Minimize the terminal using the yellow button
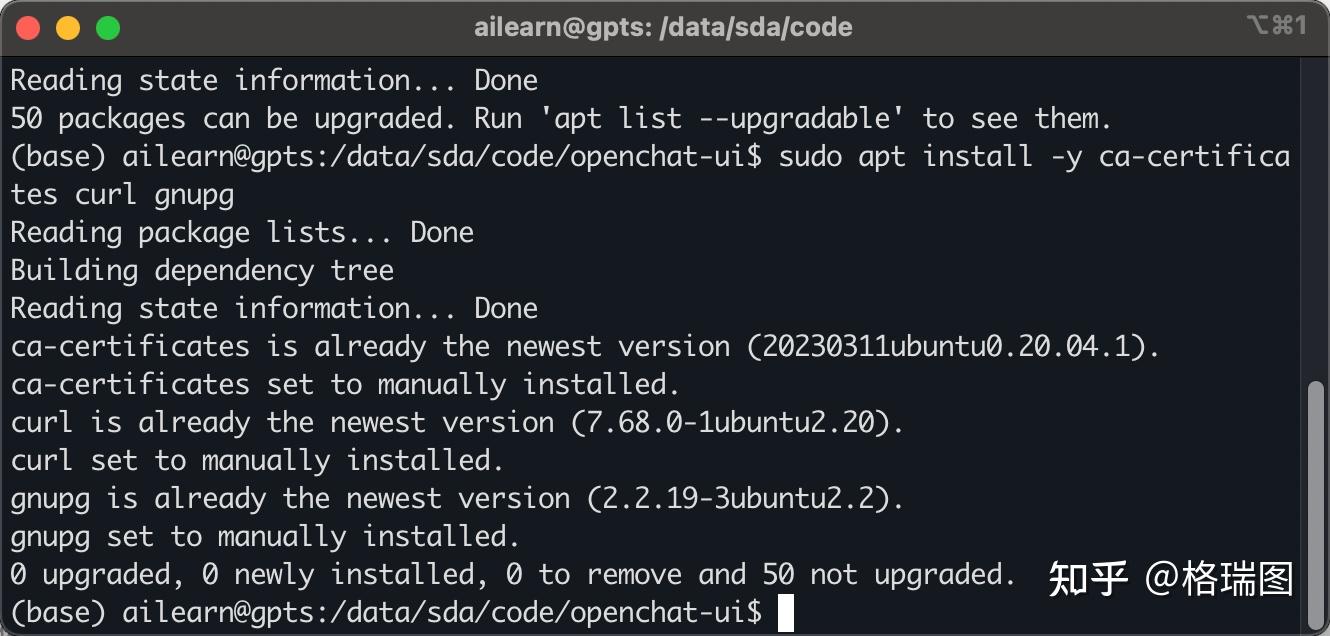This screenshot has width=1330, height=636. [68, 27]
